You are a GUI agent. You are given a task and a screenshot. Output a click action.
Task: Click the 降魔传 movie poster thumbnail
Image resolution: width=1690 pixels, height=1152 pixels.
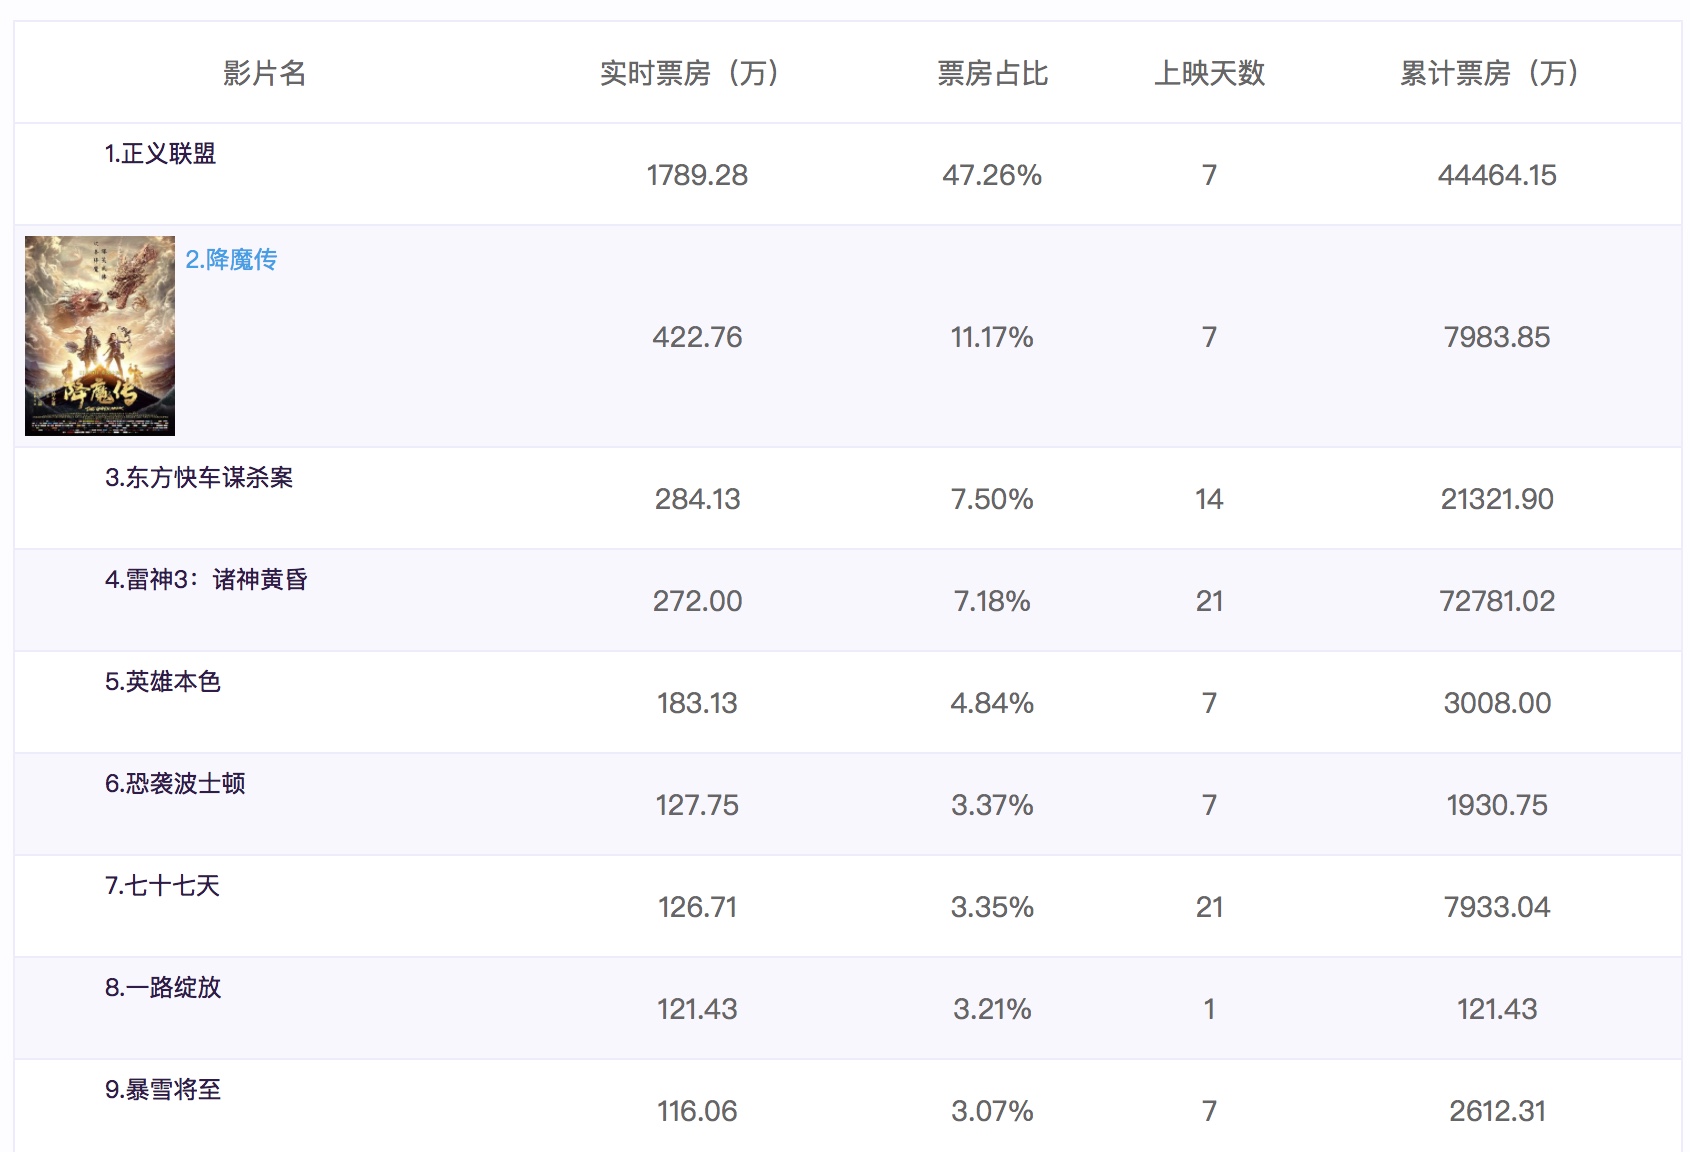[100, 336]
